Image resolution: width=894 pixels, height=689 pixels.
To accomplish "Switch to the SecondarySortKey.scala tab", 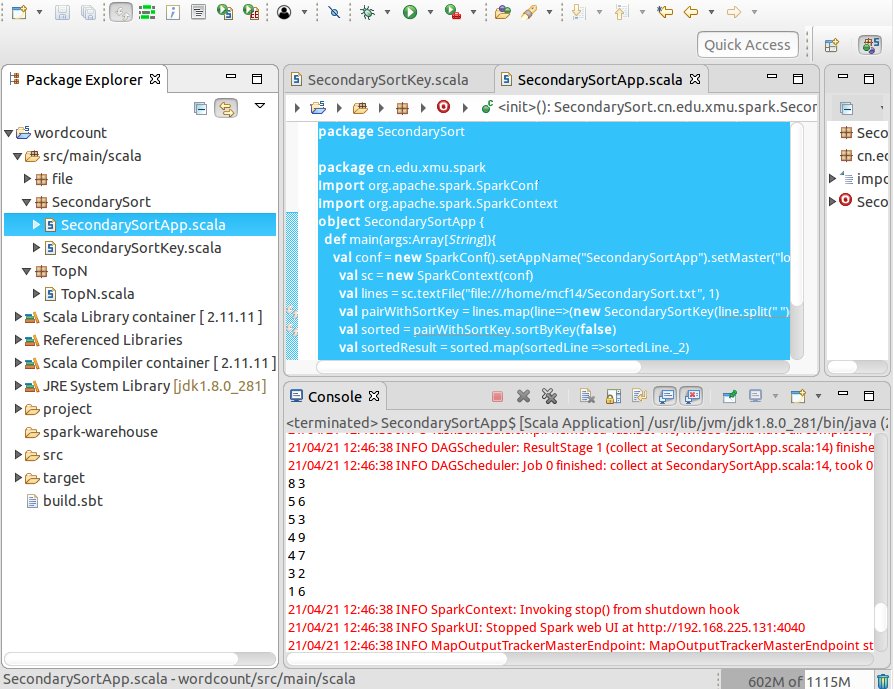I will (390, 78).
